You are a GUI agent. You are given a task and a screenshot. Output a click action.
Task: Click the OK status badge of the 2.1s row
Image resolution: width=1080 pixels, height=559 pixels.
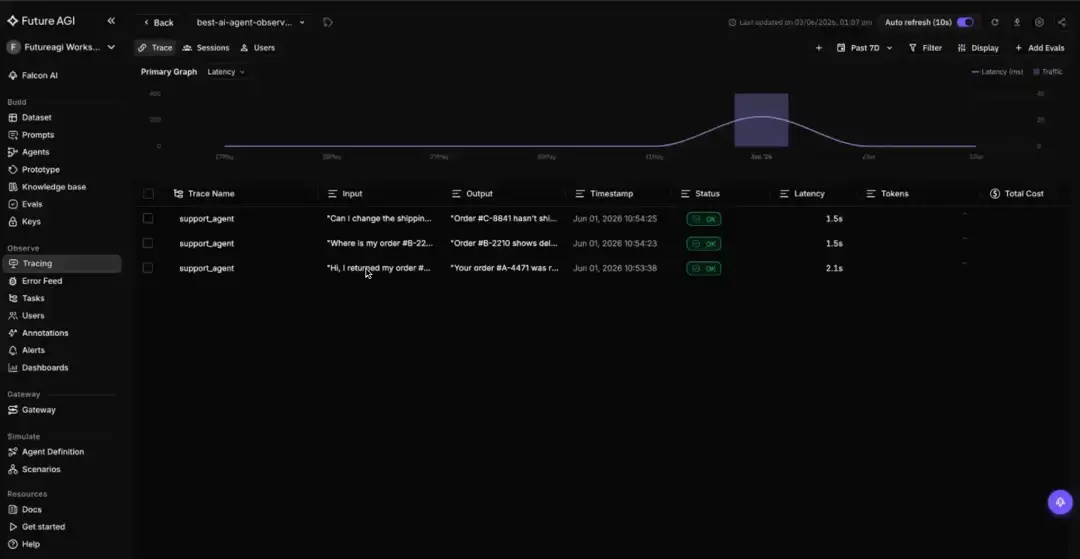[x=703, y=268]
